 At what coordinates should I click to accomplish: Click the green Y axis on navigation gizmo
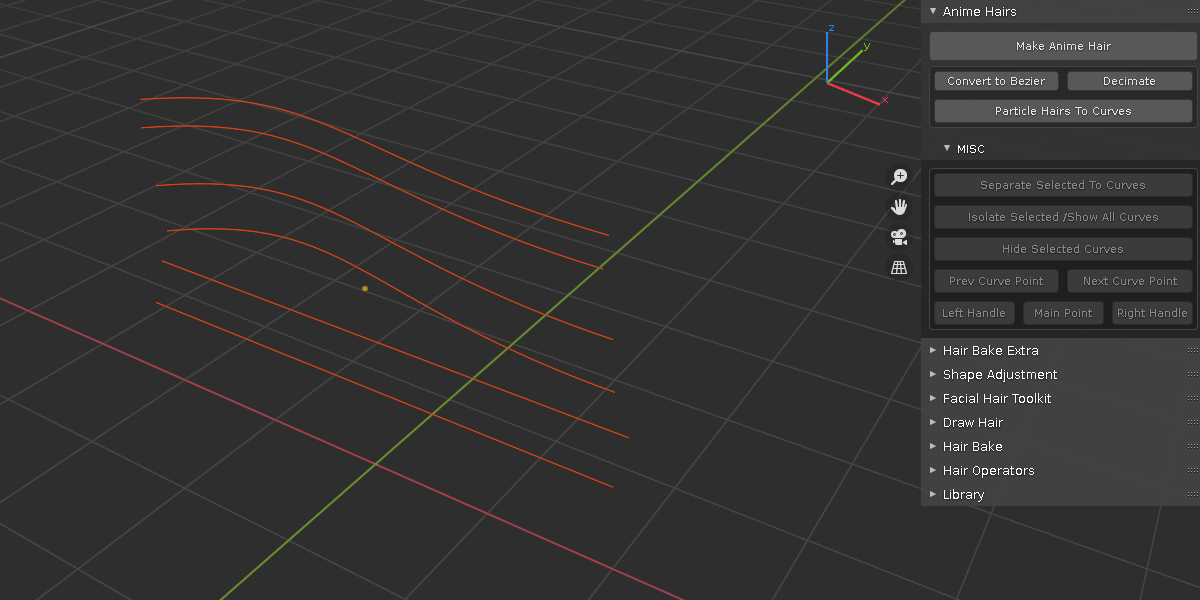click(866, 46)
